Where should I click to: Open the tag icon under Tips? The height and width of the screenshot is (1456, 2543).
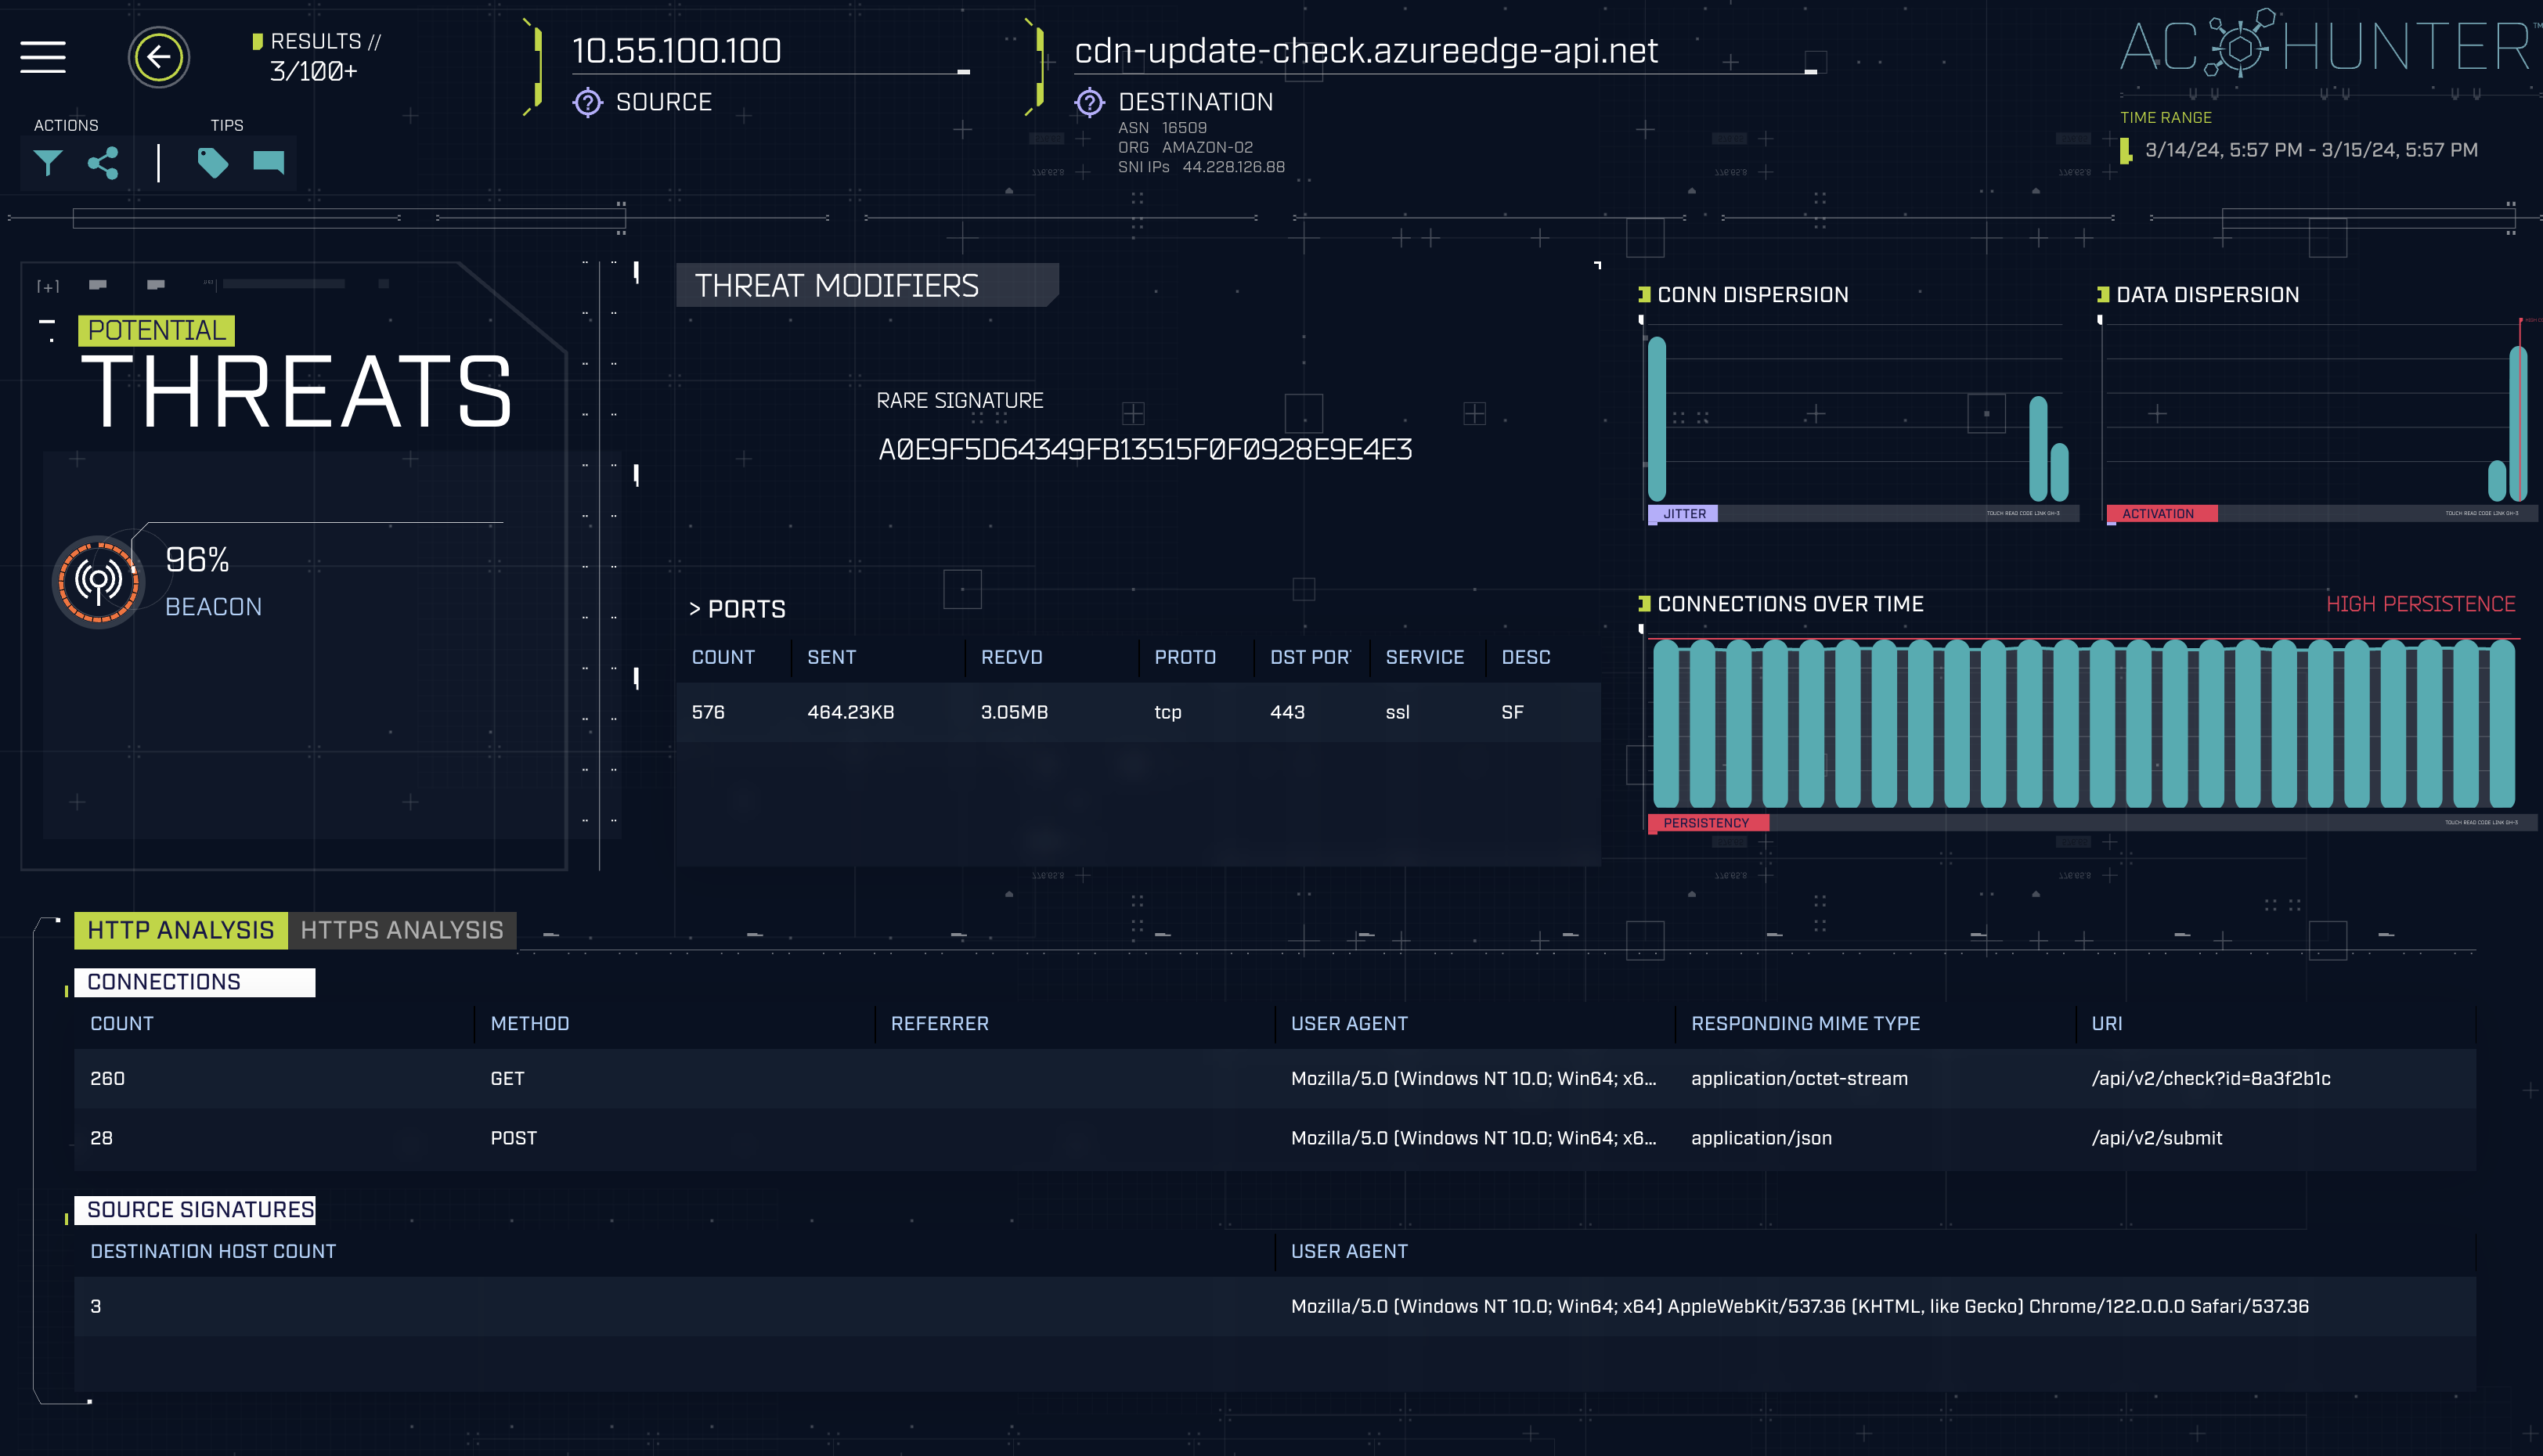pos(212,163)
